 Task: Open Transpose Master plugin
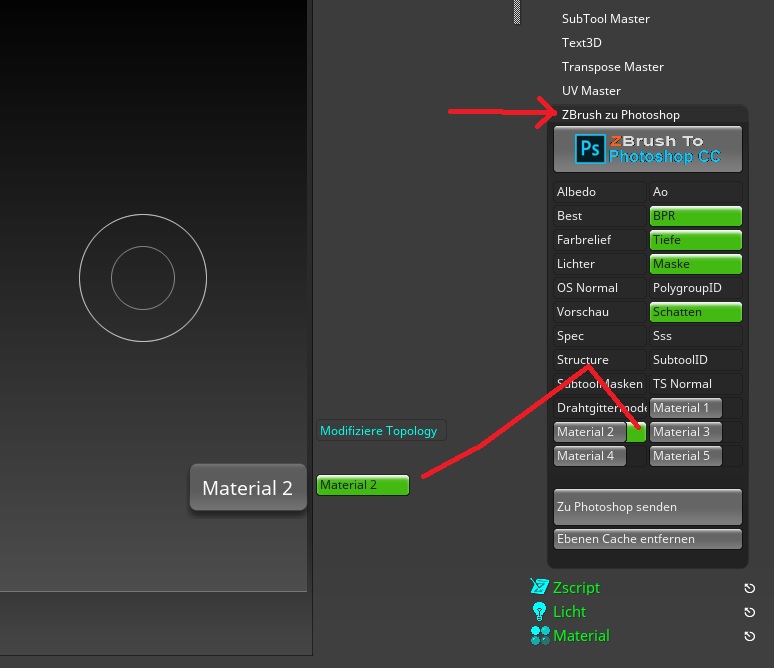click(612, 67)
